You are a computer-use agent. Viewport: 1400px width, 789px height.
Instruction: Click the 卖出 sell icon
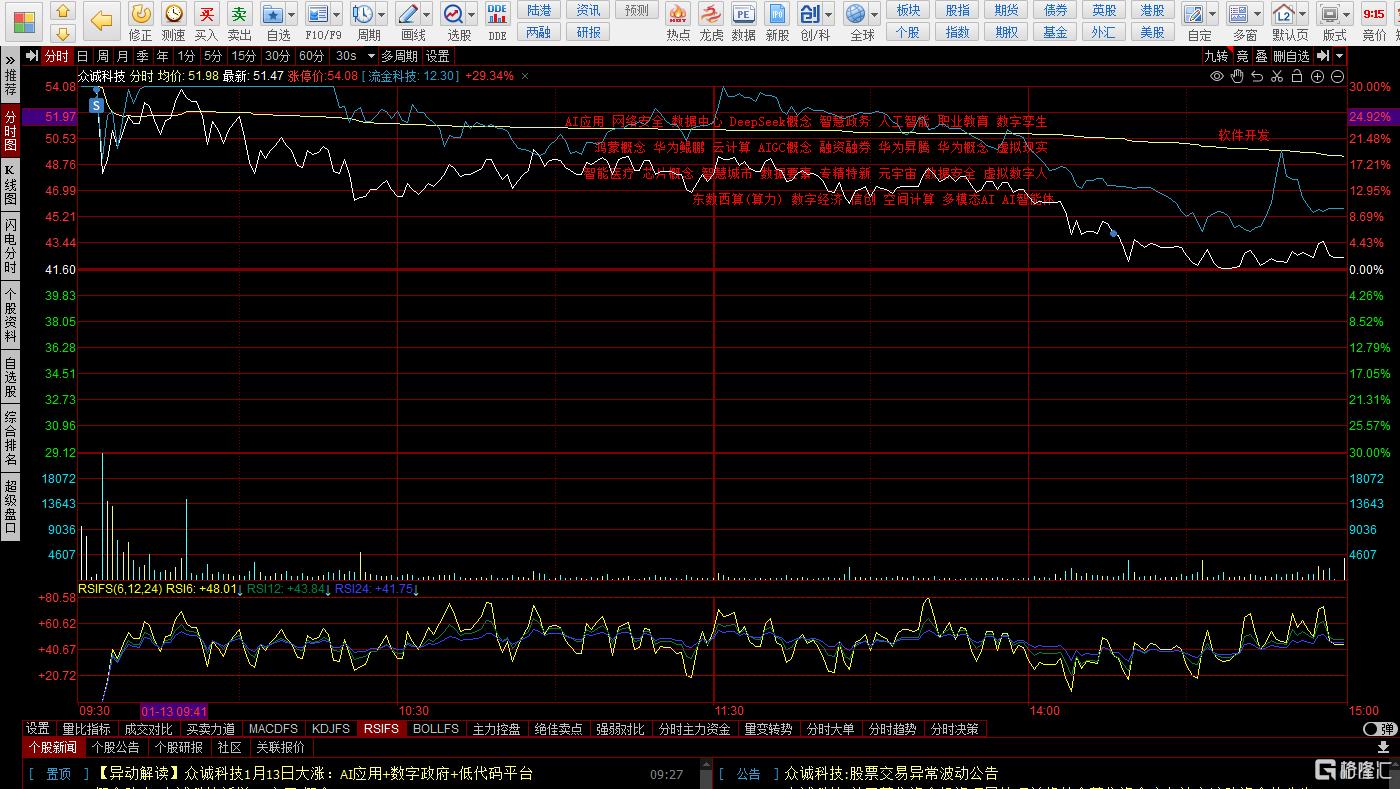point(239,14)
